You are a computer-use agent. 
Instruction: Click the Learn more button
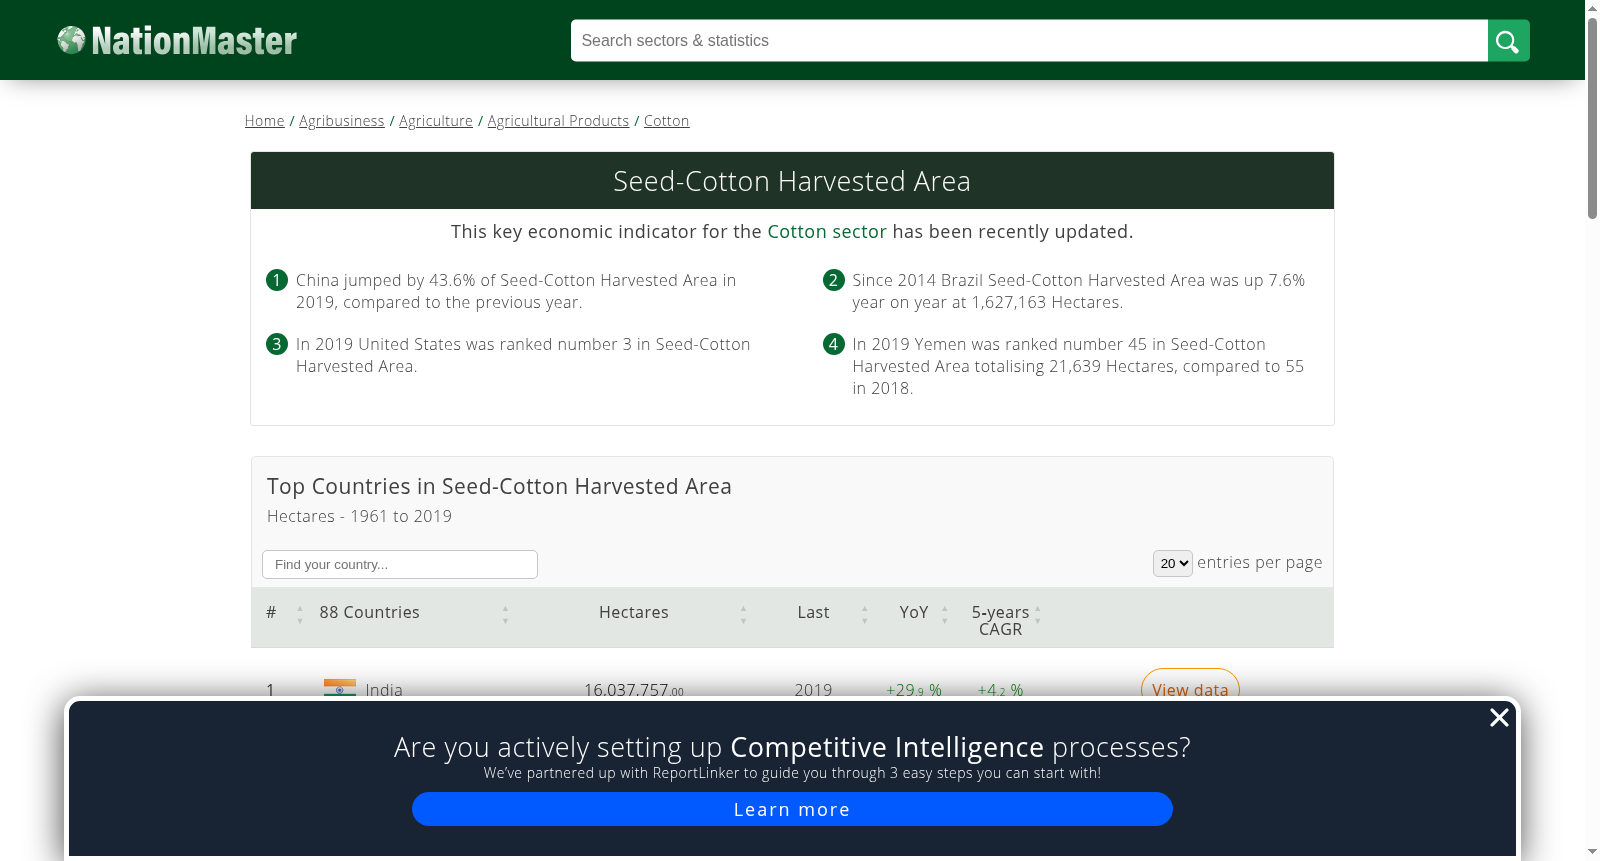click(792, 809)
